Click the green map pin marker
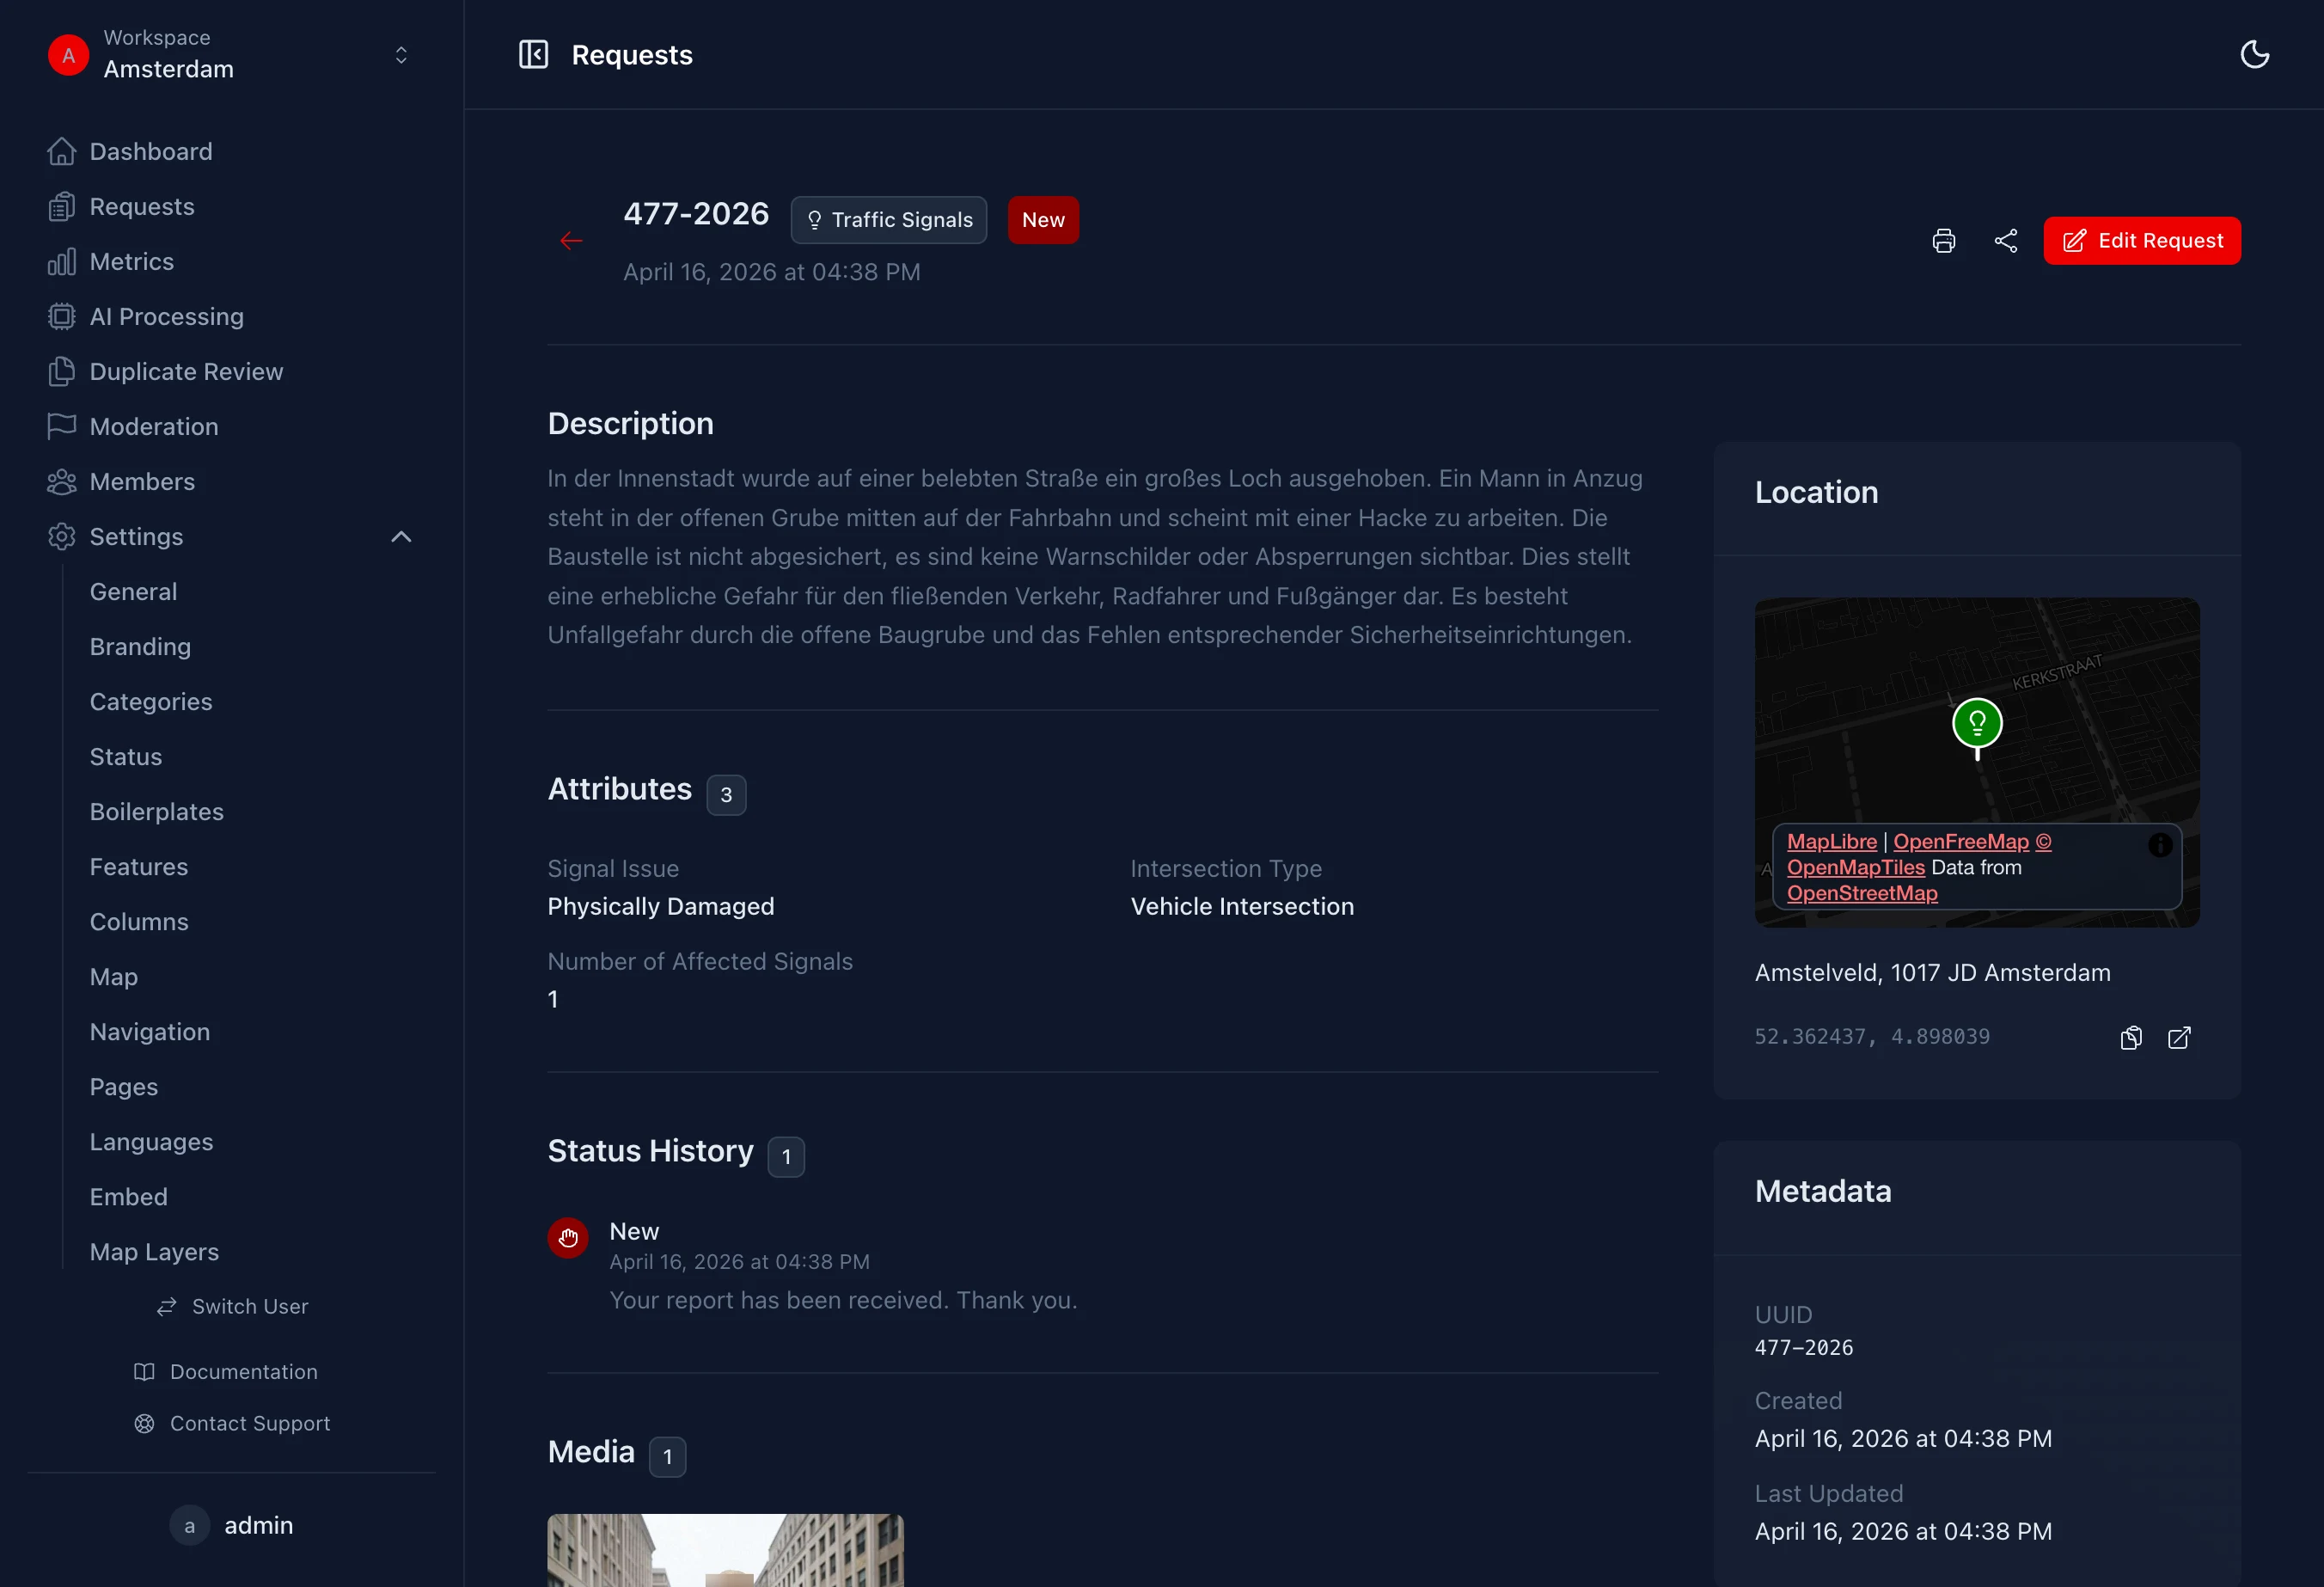 [x=1976, y=724]
